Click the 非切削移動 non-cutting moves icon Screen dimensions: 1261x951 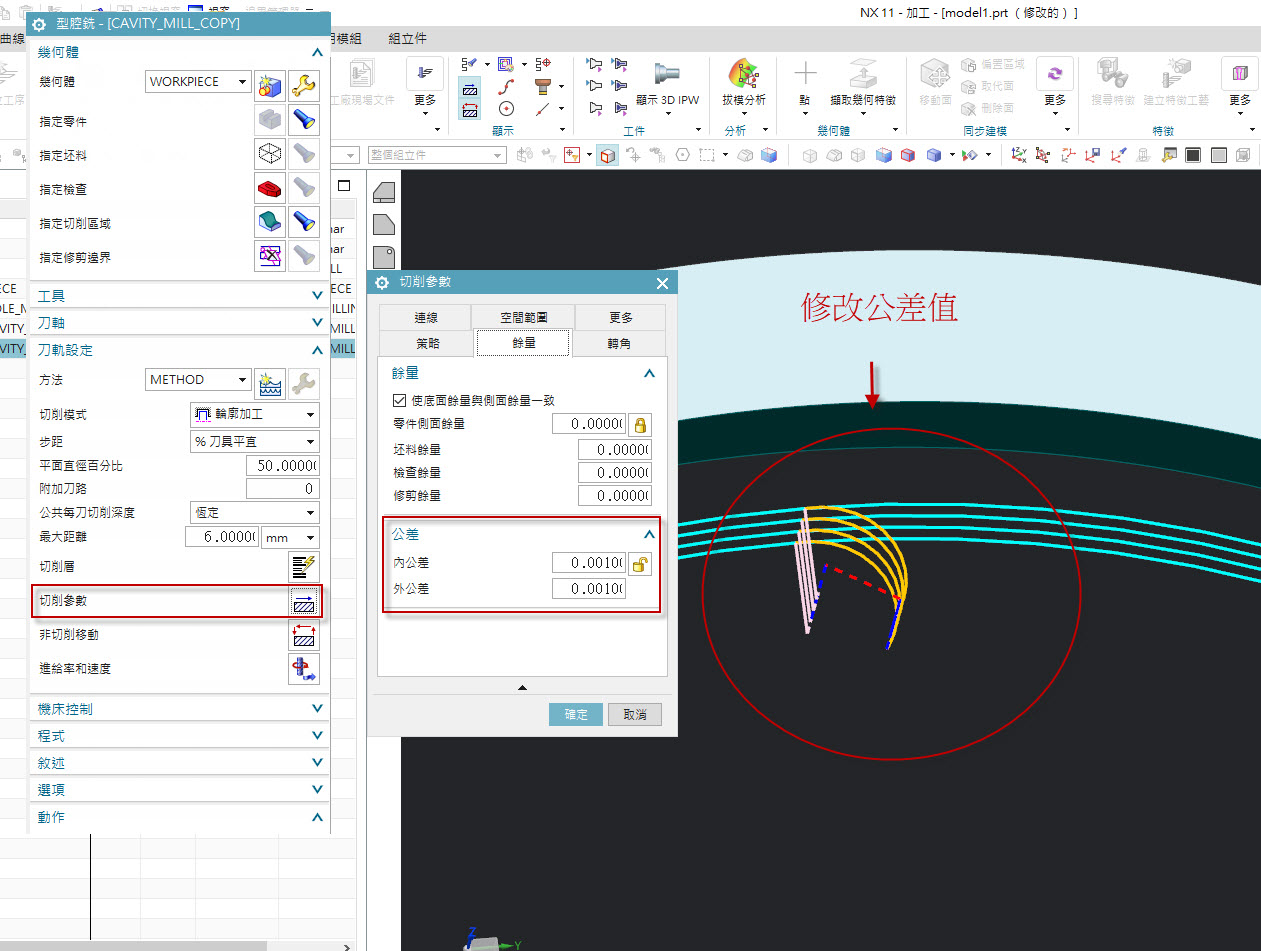(304, 635)
